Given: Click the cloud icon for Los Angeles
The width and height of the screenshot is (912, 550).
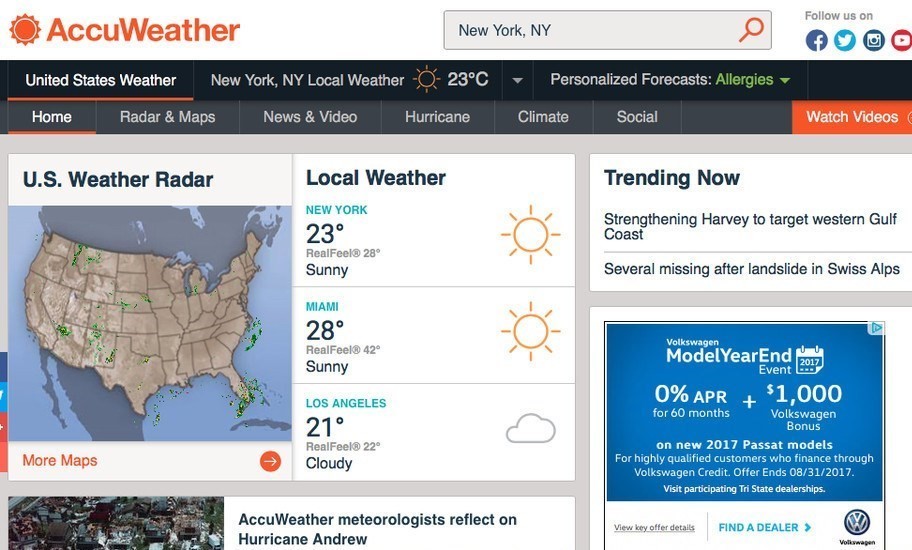Looking at the screenshot, I should click(530, 429).
